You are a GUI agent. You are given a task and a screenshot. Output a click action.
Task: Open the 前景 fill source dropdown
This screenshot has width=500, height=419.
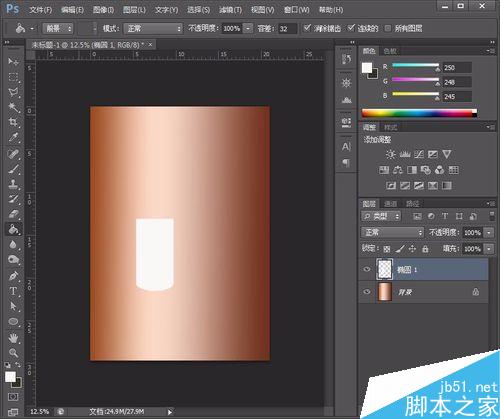point(57,29)
